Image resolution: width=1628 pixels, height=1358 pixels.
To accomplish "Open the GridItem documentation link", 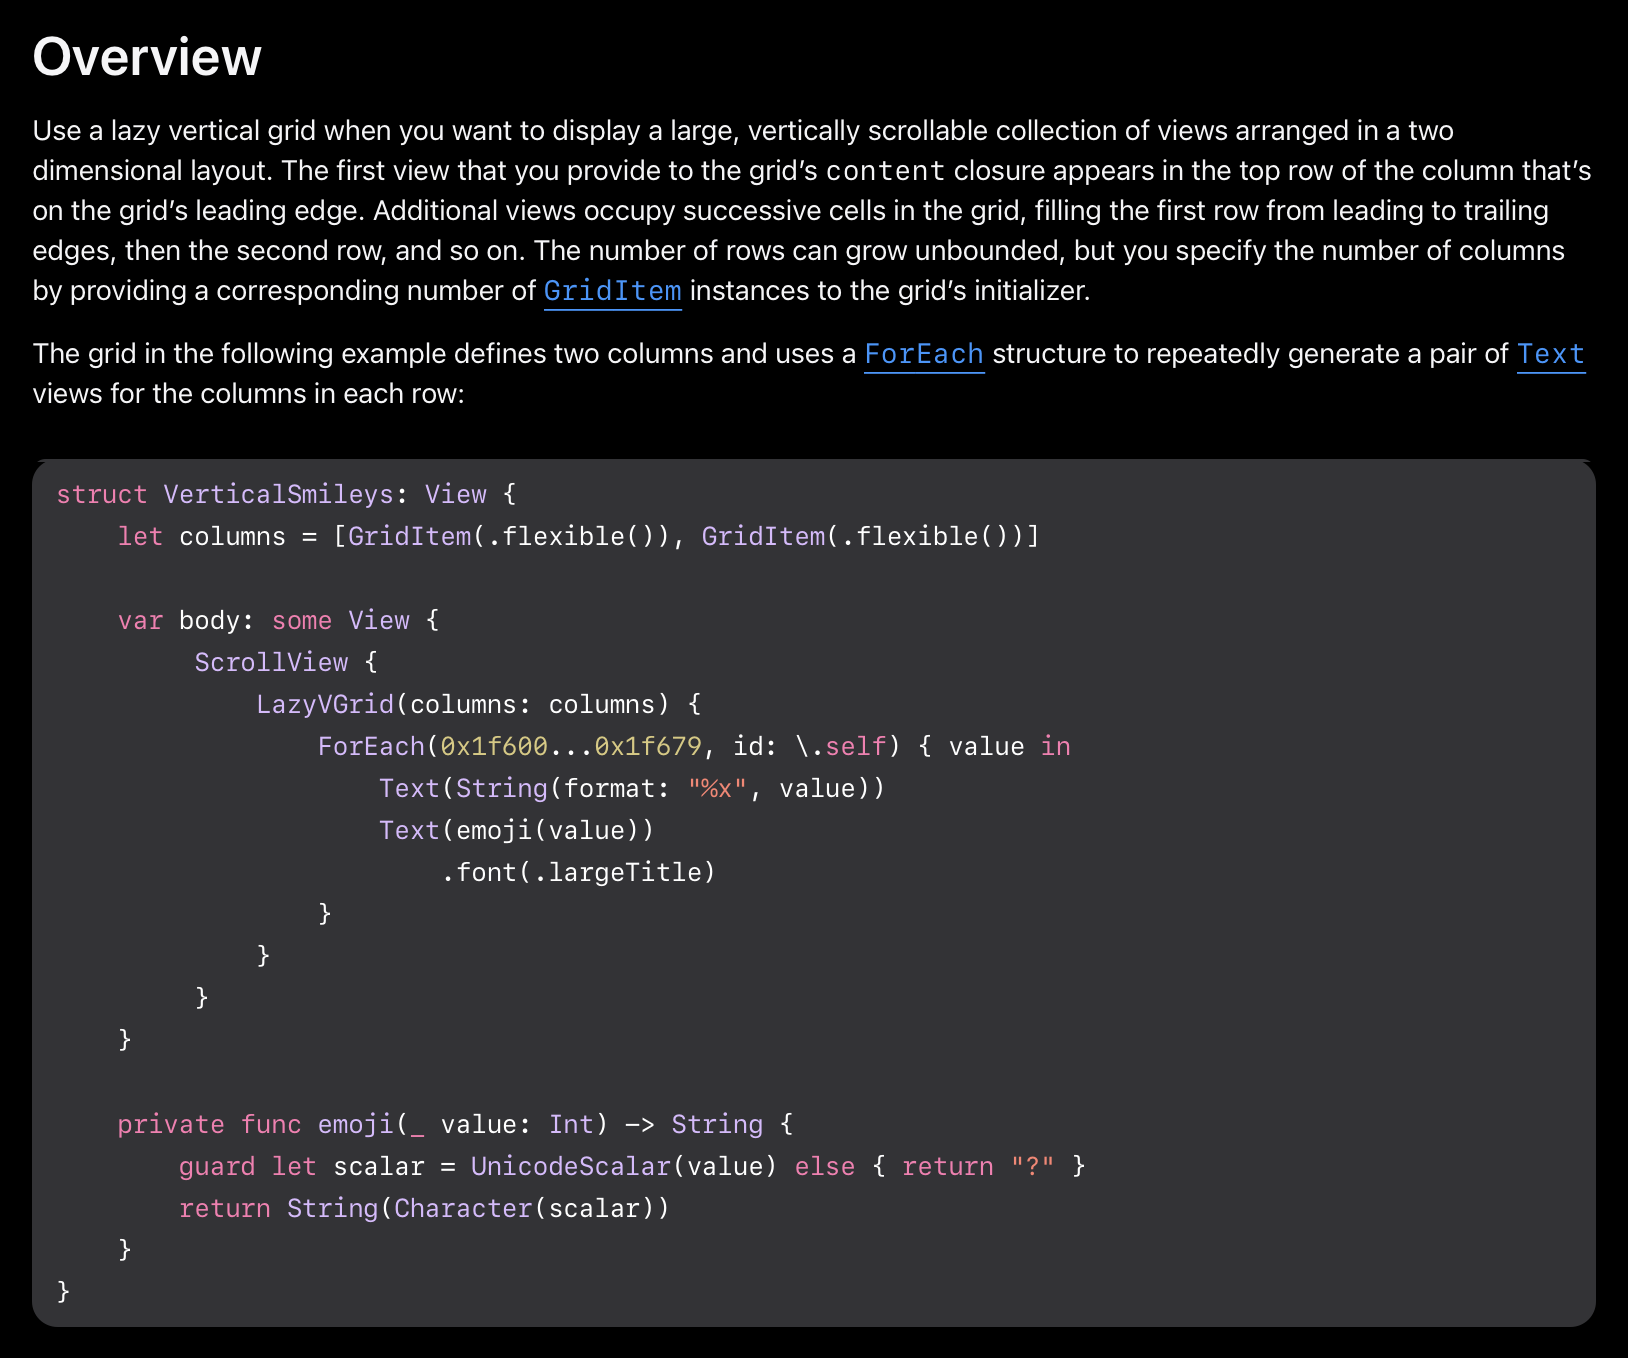I will (612, 291).
